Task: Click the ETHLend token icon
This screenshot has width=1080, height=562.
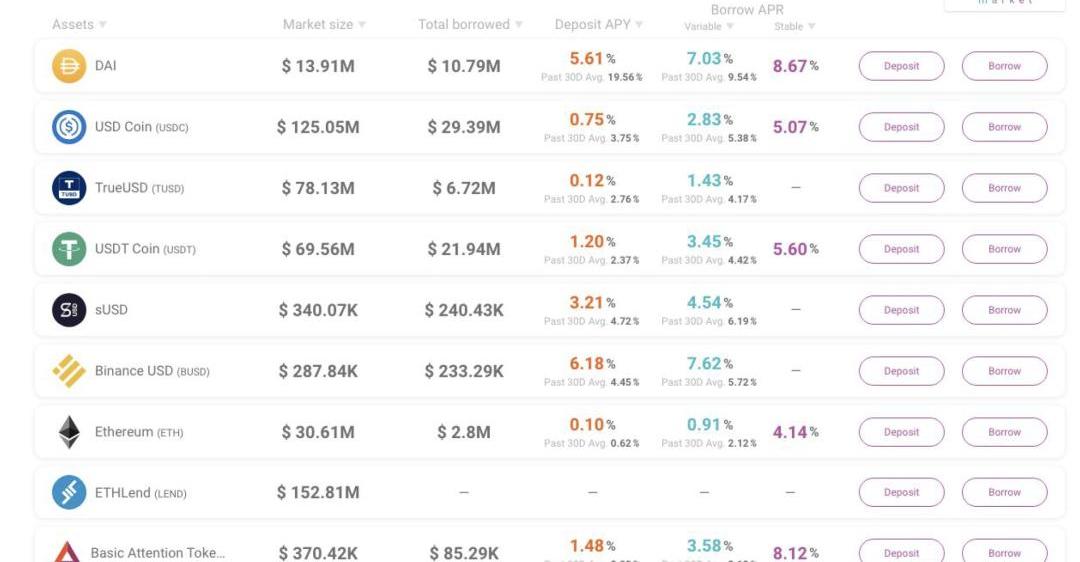Action: click(x=69, y=492)
